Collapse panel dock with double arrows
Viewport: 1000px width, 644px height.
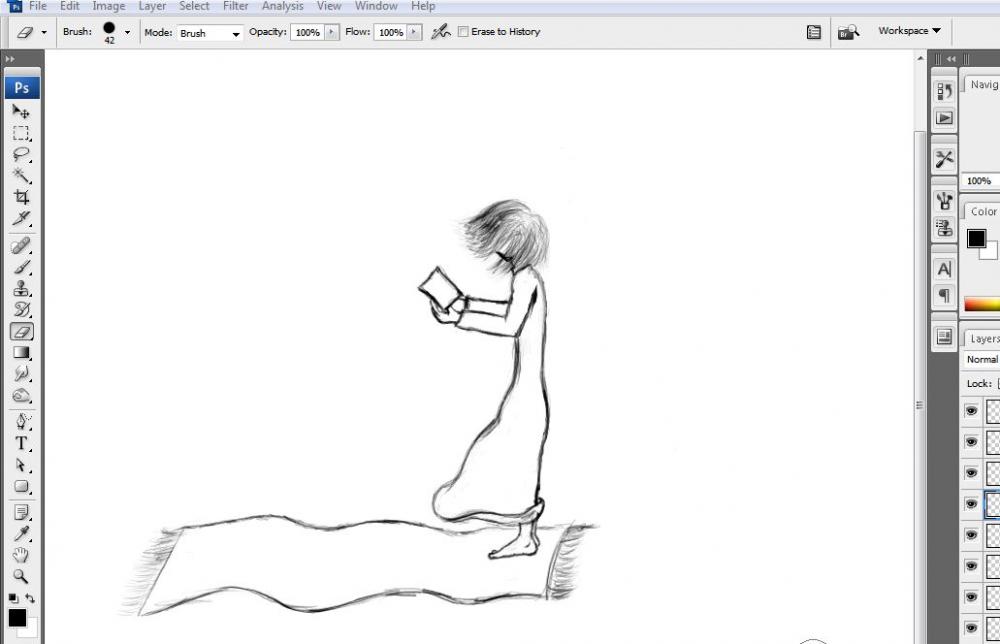point(951,59)
